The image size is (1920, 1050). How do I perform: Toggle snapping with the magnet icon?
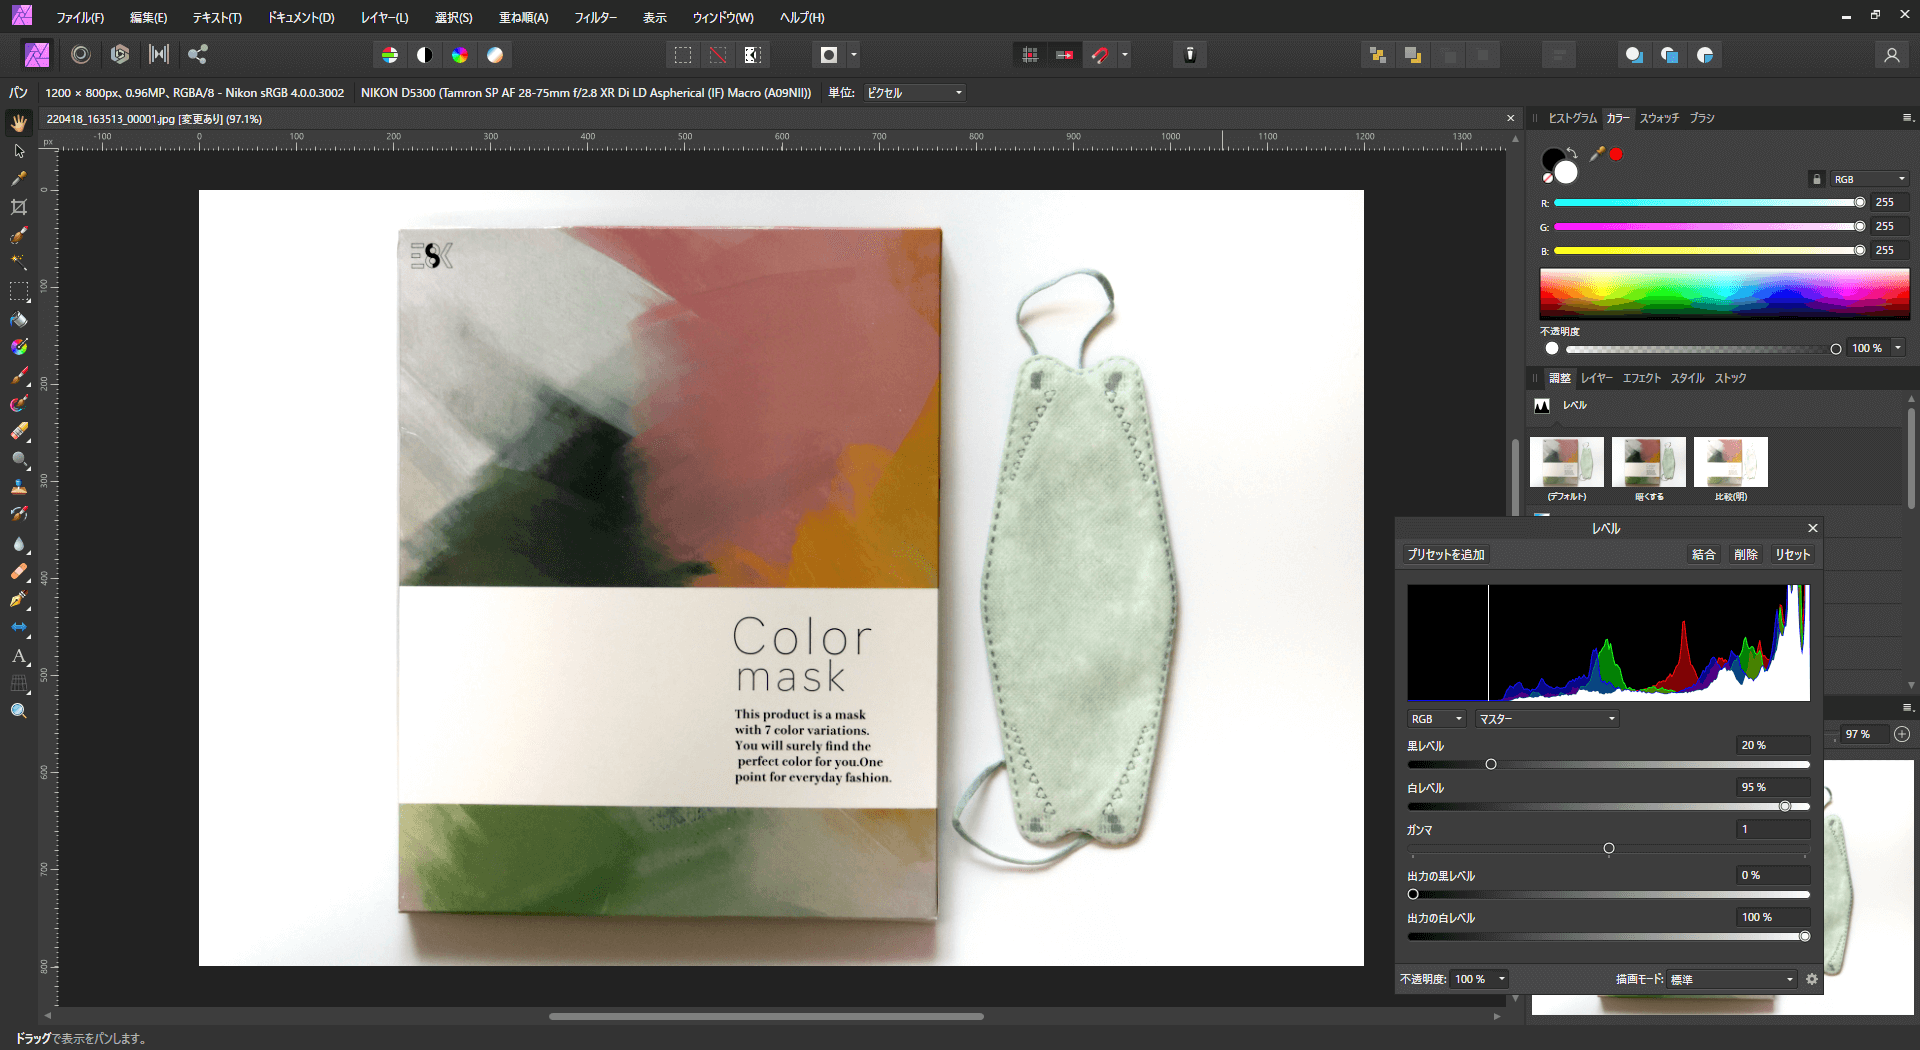pos(1100,55)
